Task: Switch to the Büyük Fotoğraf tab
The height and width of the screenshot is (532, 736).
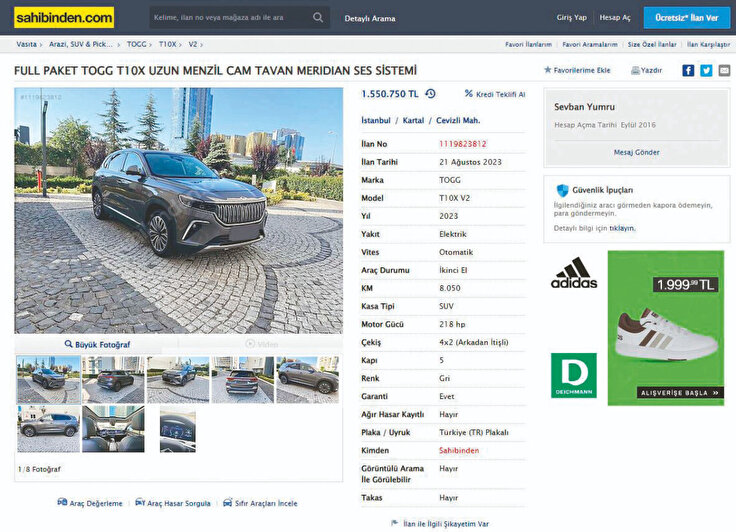Action: pyautogui.click(x=97, y=344)
